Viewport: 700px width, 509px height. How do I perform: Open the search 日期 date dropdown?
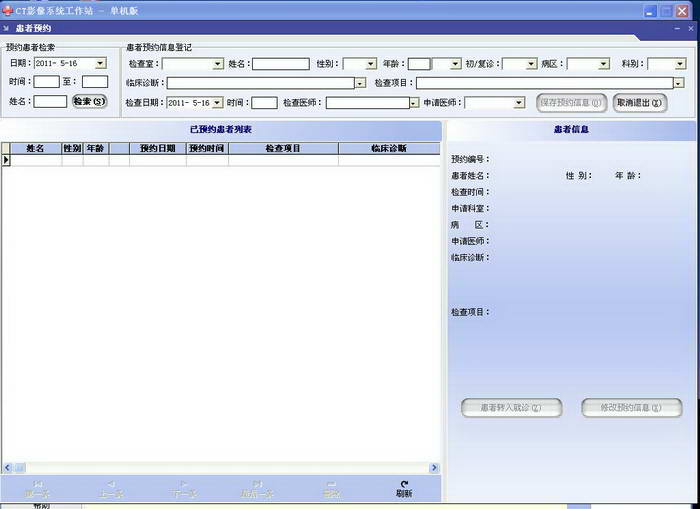(101, 63)
